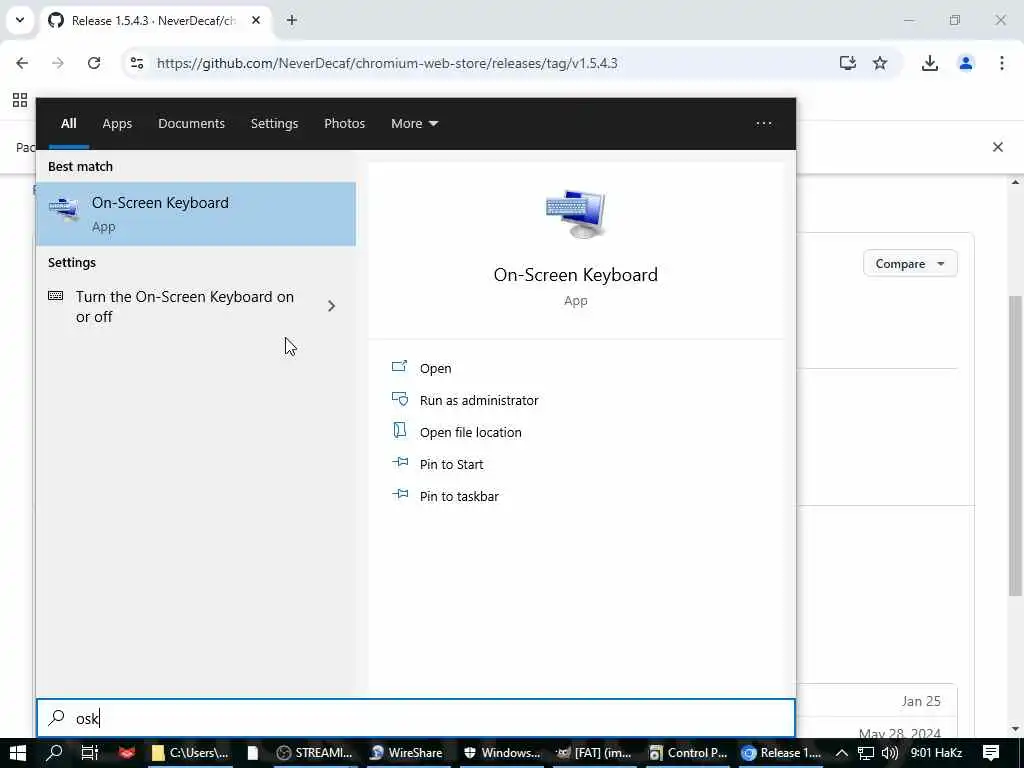The width and height of the screenshot is (1024, 768).
Task: Click the browser back arrow
Action: (22, 63)
